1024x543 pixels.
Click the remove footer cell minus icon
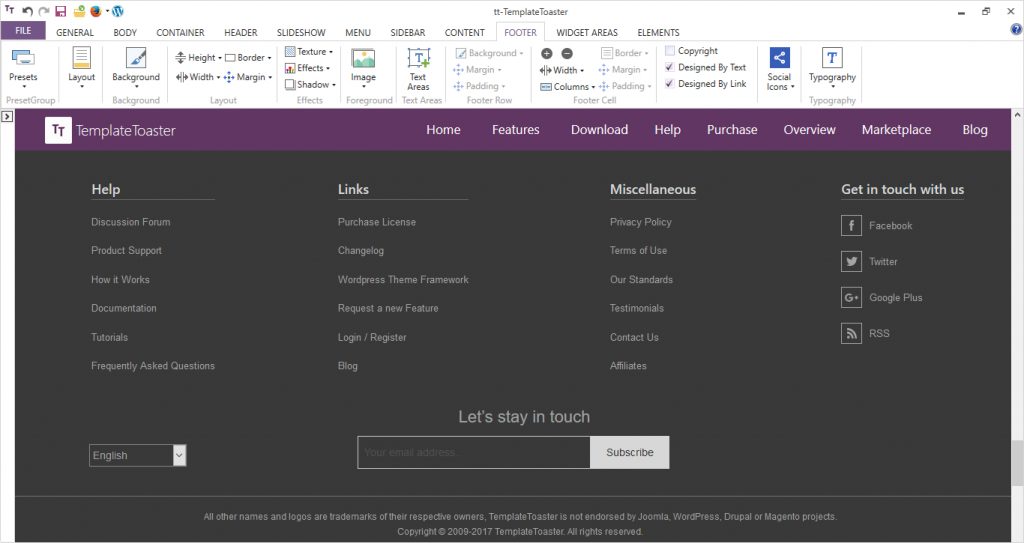point(566,53)
